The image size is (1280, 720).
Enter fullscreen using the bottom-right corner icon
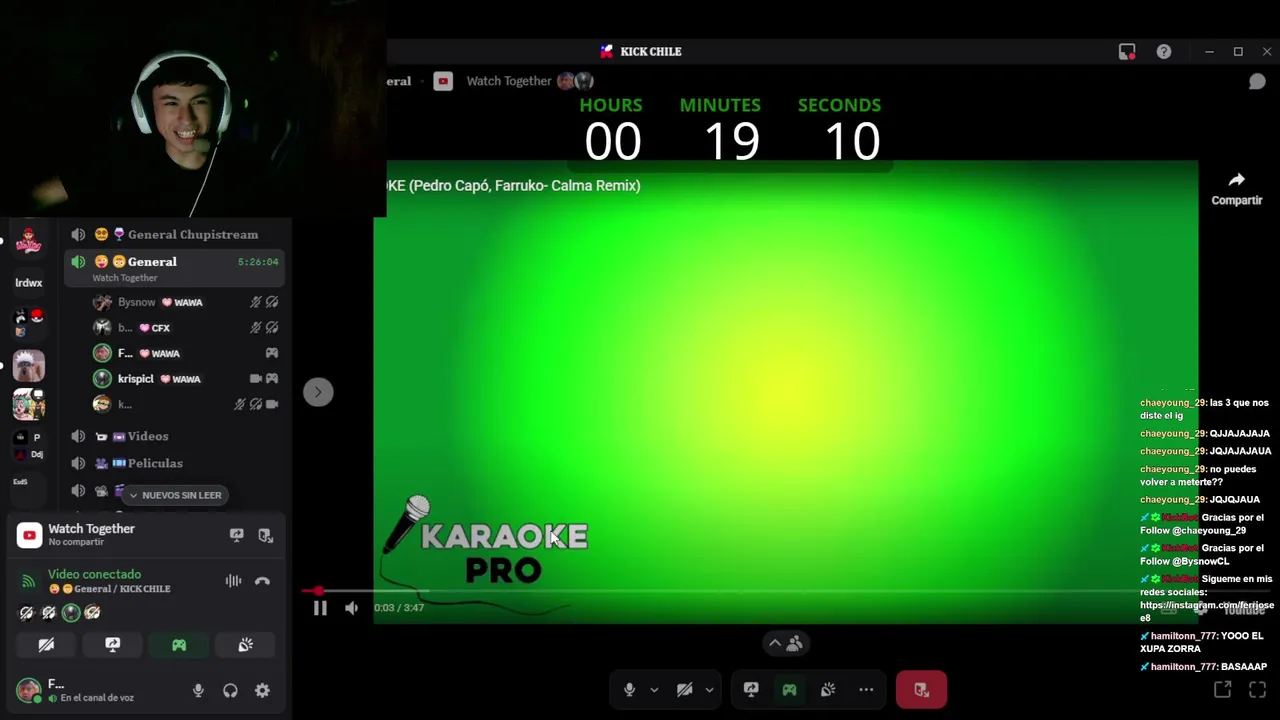pyautogui.click(x=1257, y=689)
